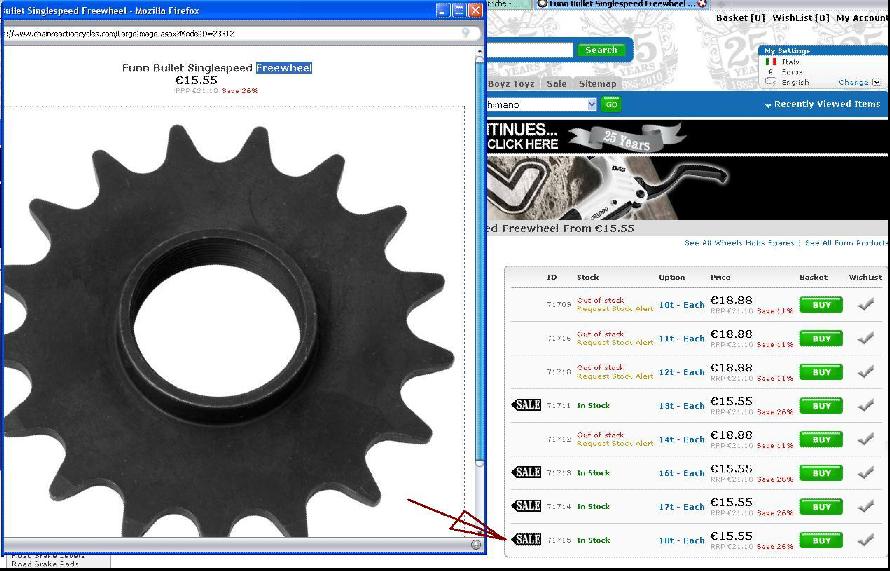890x571 pixels.
Task: Add the 16t option to the wishlist
Action: click(865, 473)
